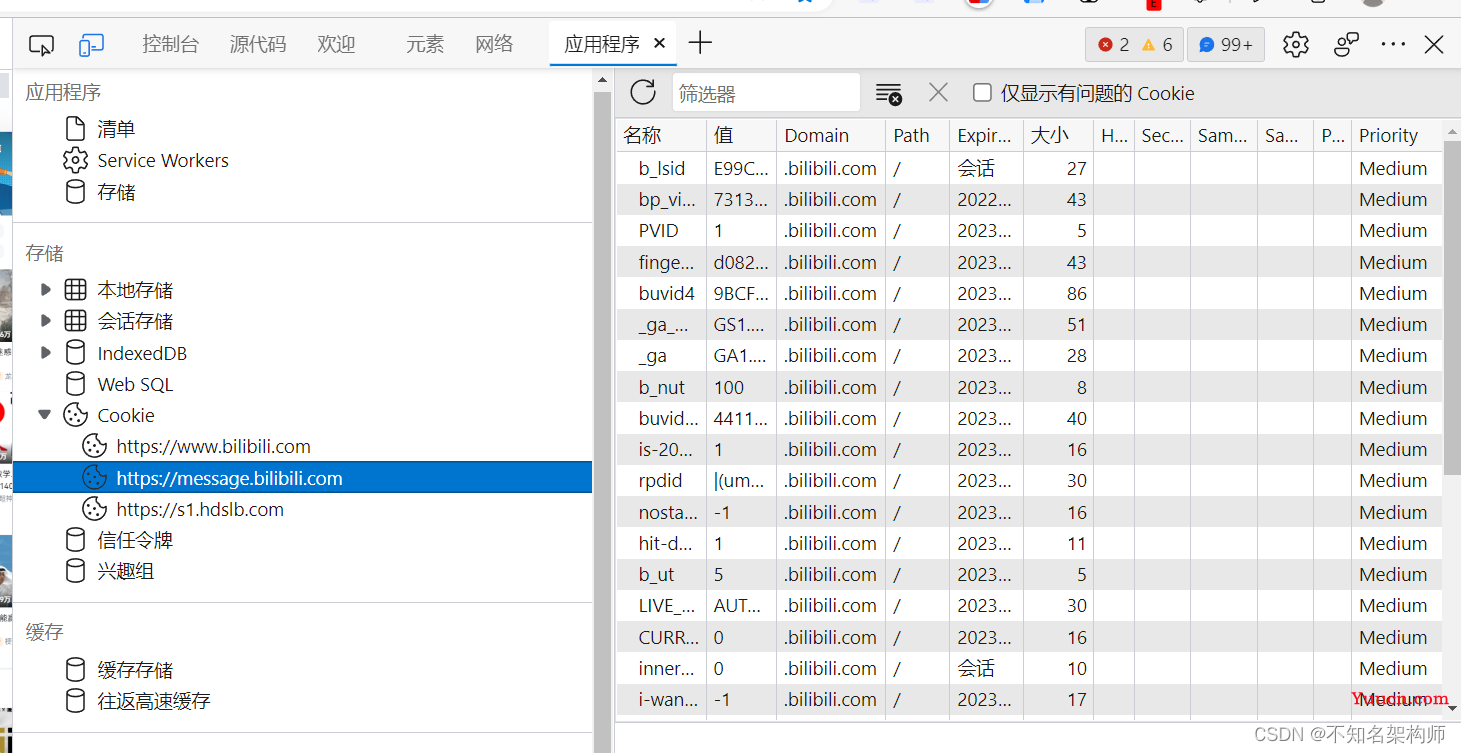This screenshot has height=753, width=1461.
Task: Select the b_ut cookie row
Action: tap(1029, 574)
